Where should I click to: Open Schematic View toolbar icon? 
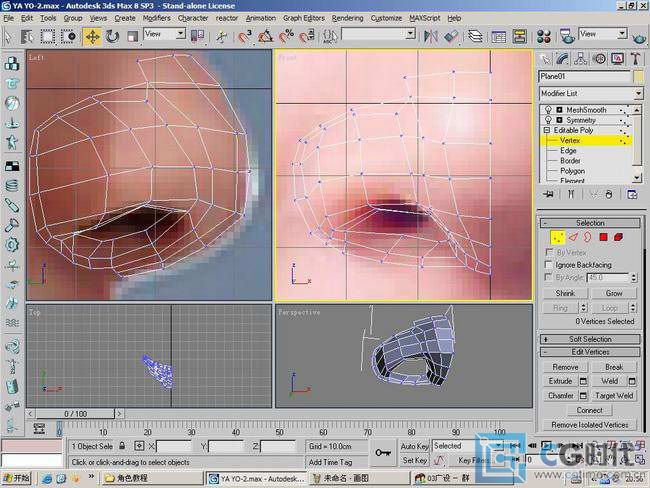519,36
